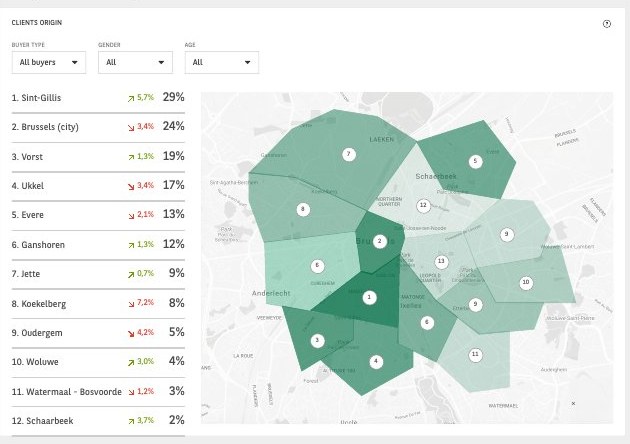630x444 pixels.
Task: Select the '10. Woluwe' list entry
Action: 35,362
